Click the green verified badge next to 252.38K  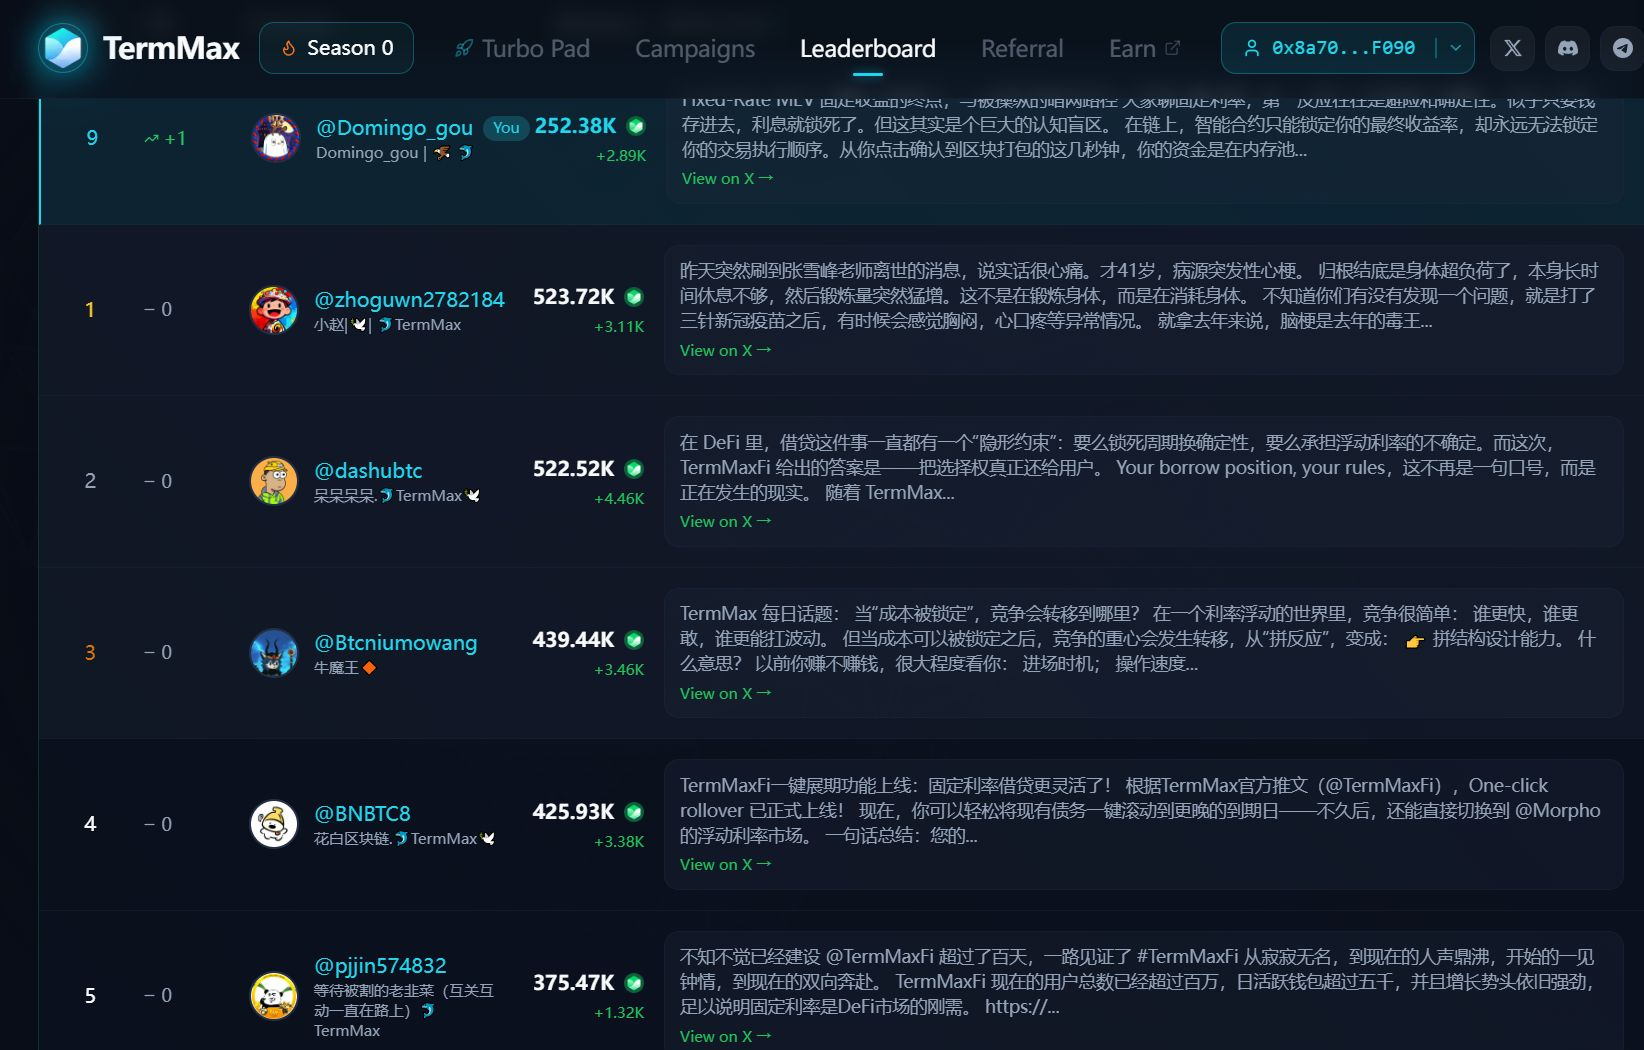click(635, 126)
